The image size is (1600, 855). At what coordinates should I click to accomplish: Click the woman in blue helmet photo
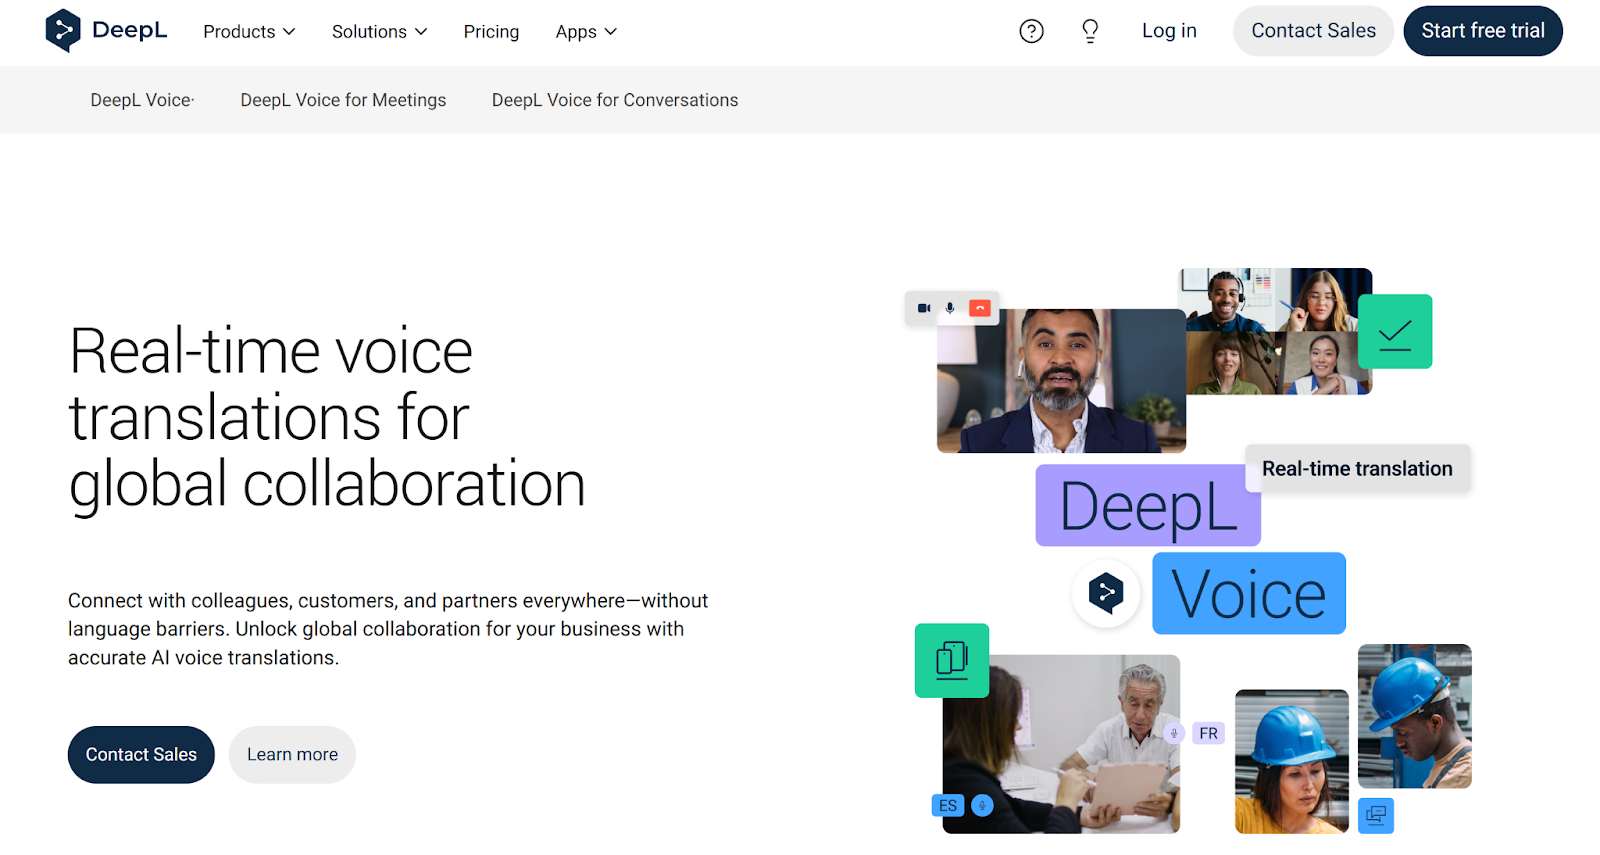[x=1292, y=761]
